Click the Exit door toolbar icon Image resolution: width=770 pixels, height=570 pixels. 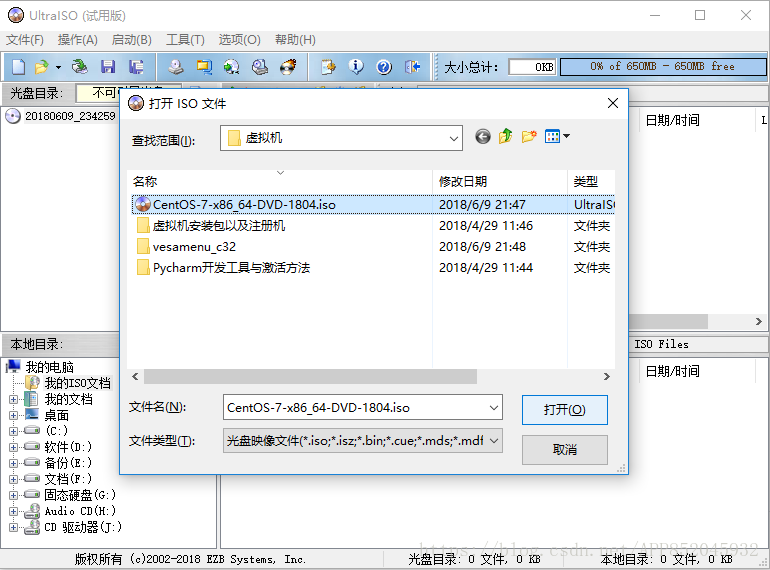coord(412,67)
